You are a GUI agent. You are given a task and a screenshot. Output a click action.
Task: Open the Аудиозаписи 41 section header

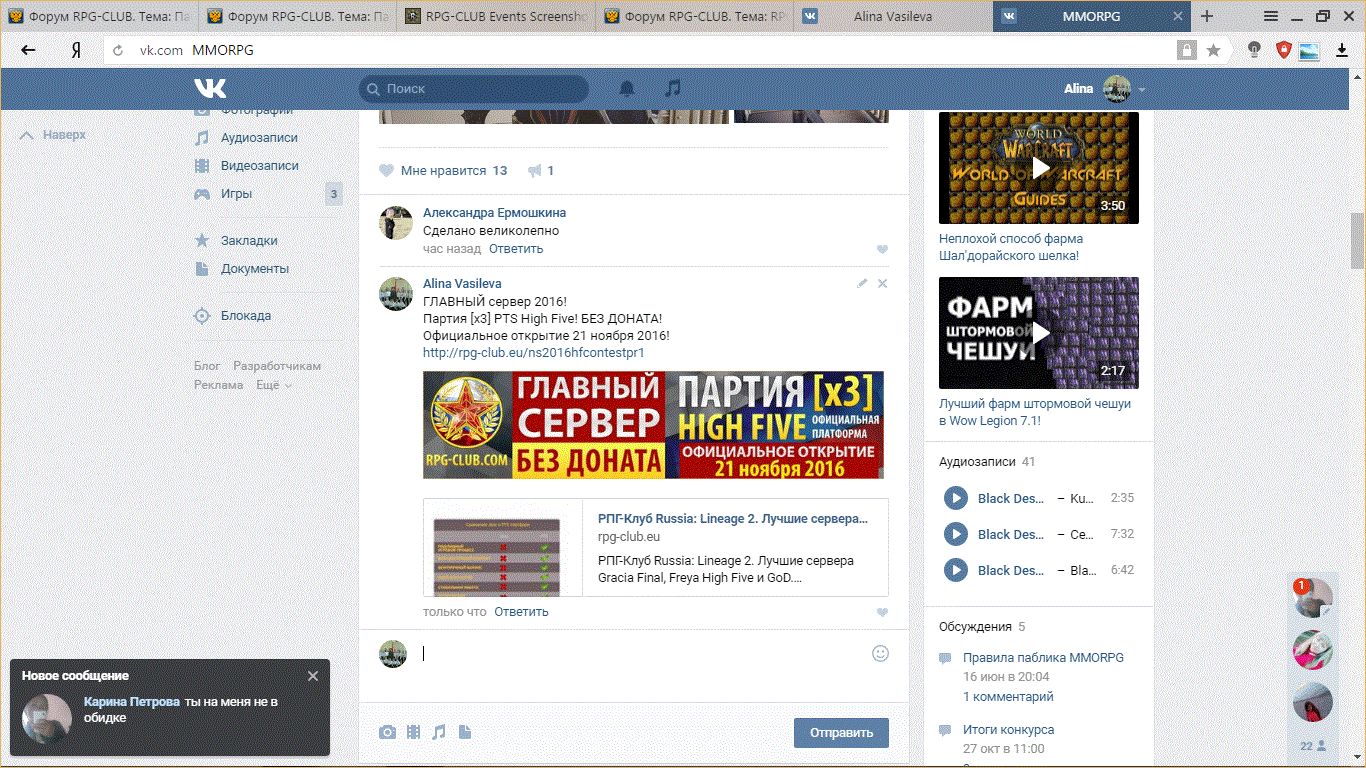tap(987, 462)
